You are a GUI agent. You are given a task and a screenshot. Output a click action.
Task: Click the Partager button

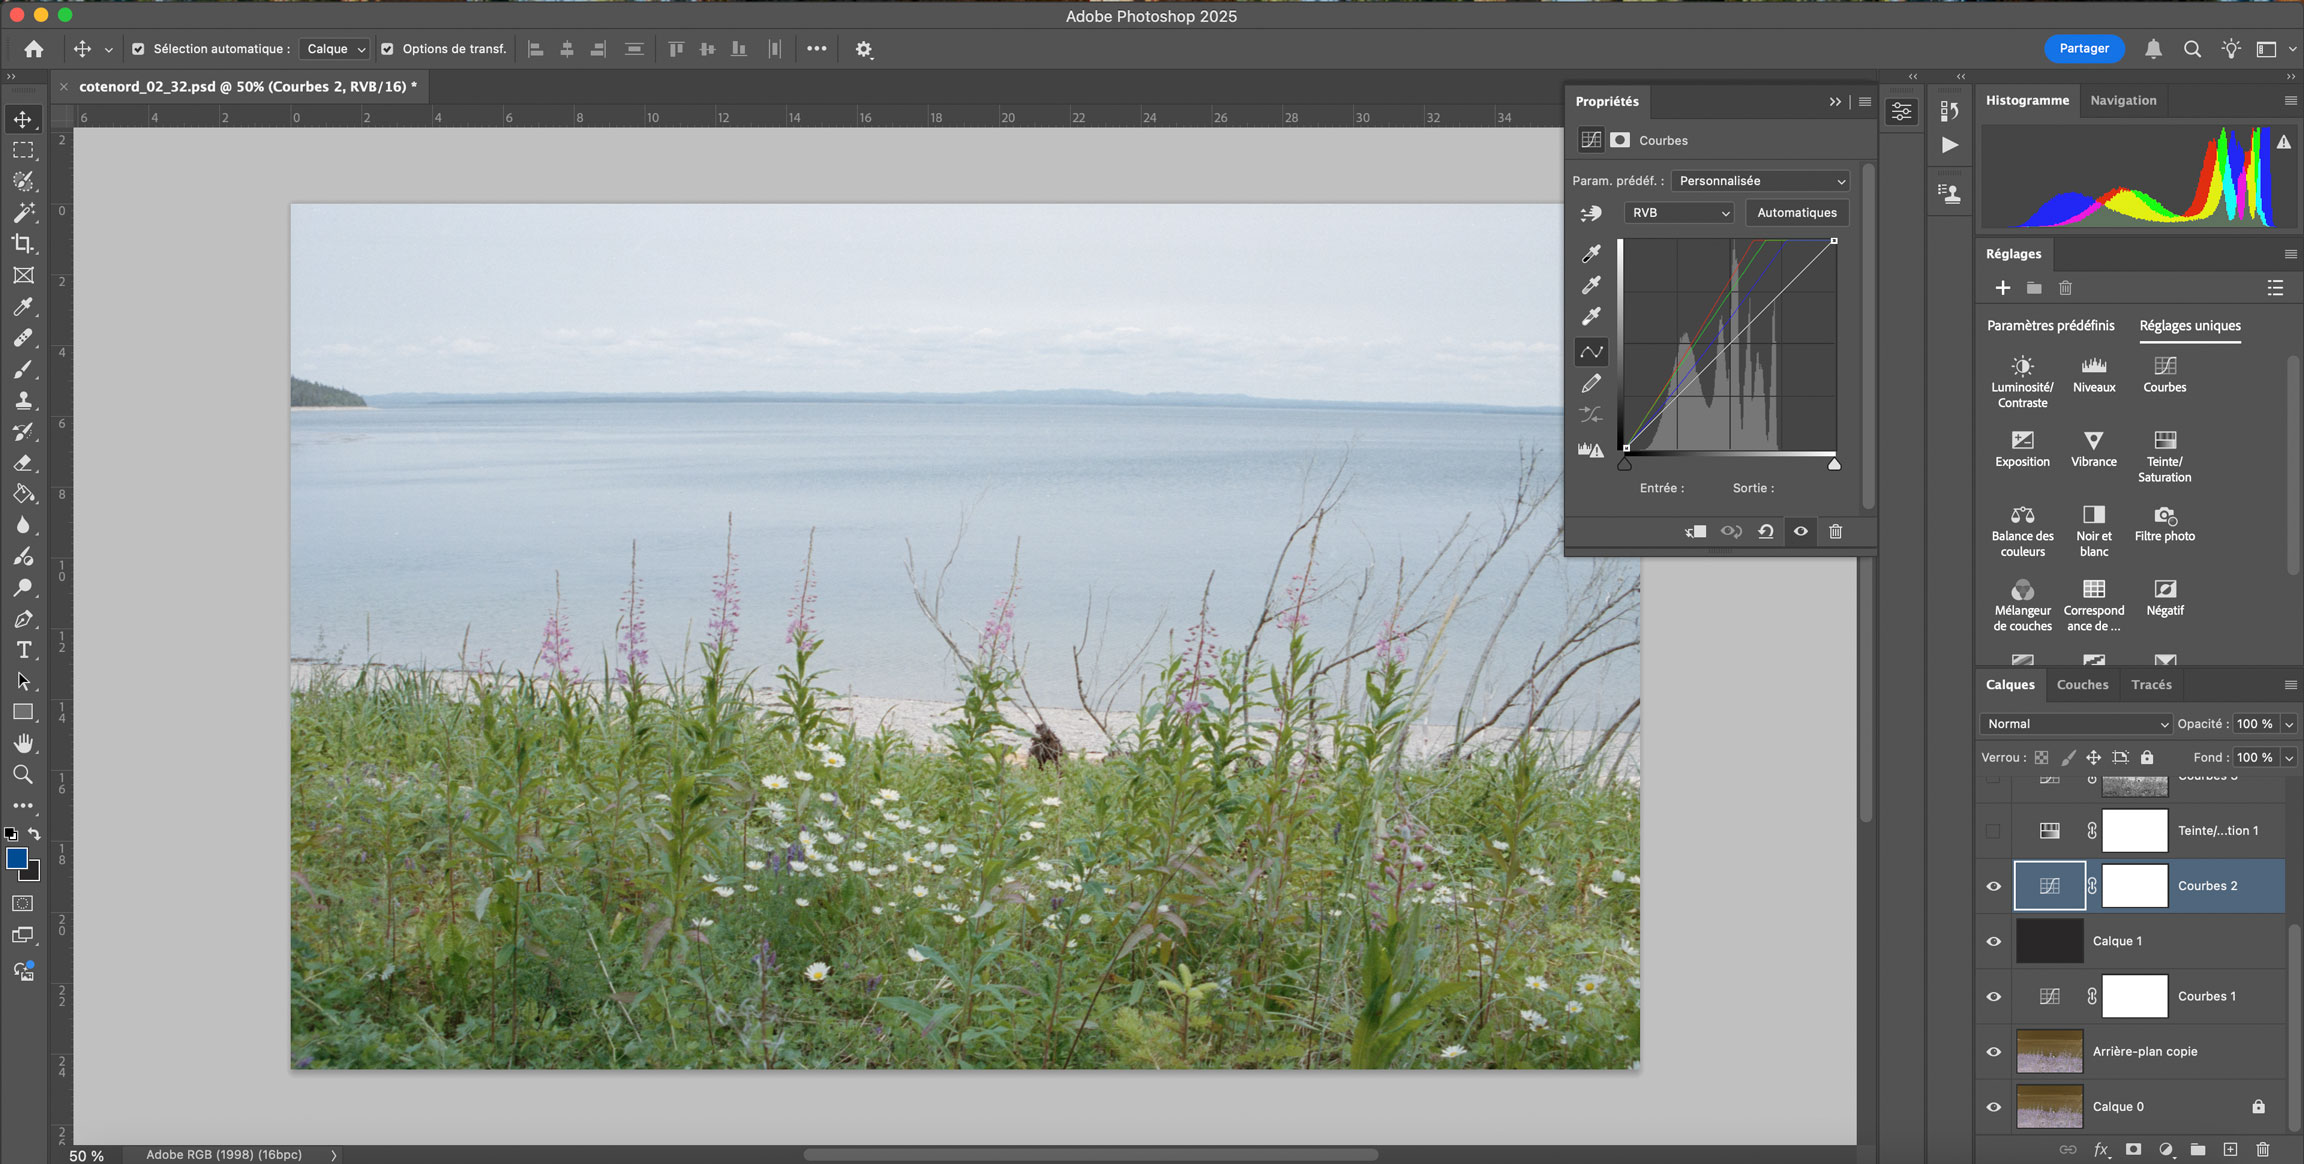[2083, 49]
